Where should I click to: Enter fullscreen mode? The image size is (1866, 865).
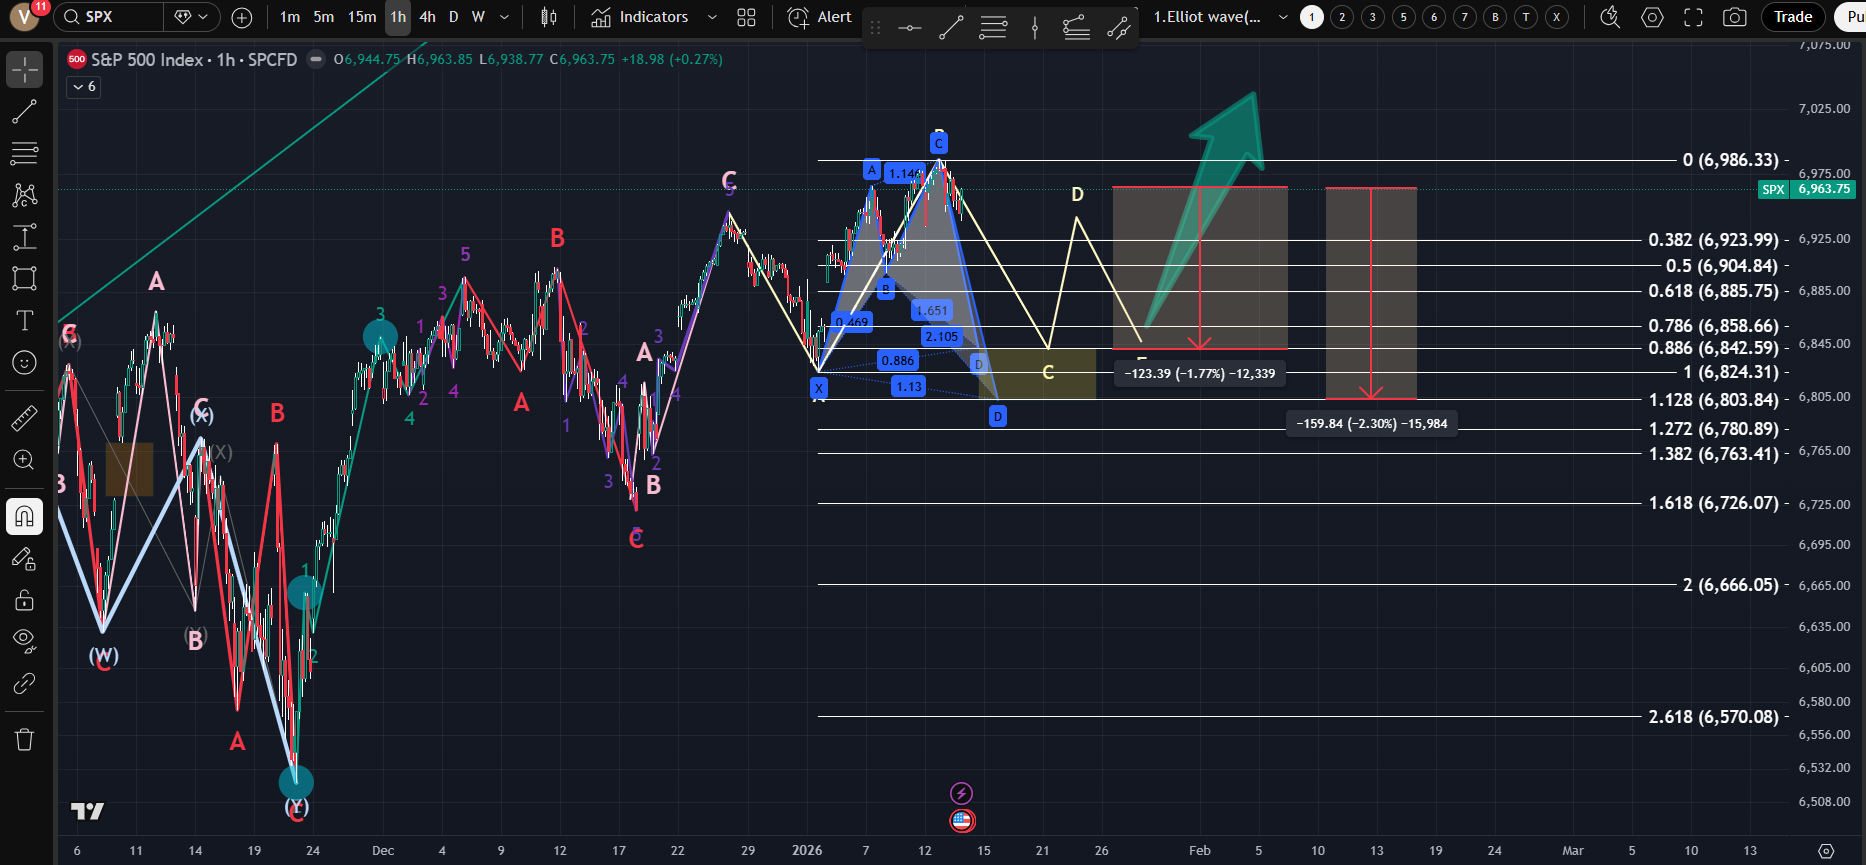pos(1693,17)
